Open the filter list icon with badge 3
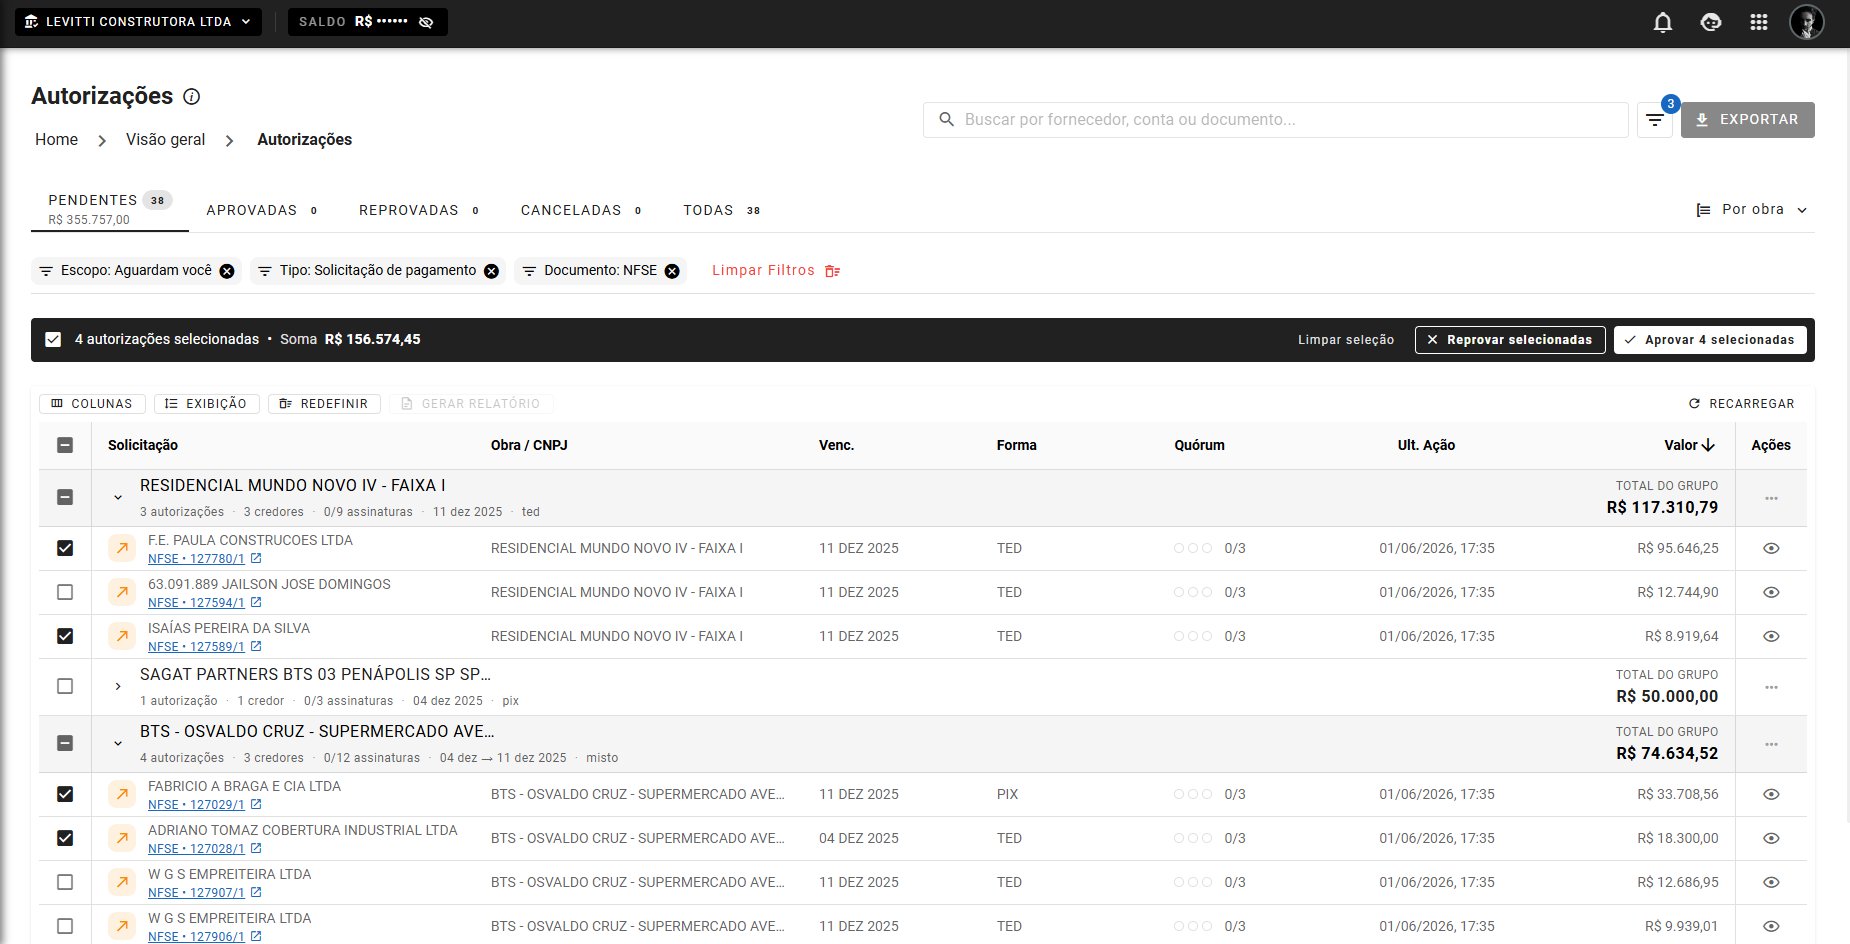1850x944 pixels. 1655,120
